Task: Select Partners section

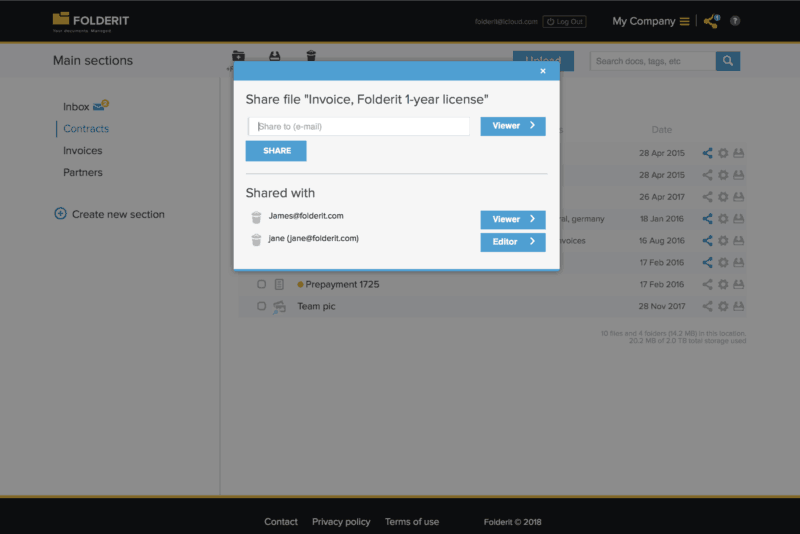Action: pos(83,172)
